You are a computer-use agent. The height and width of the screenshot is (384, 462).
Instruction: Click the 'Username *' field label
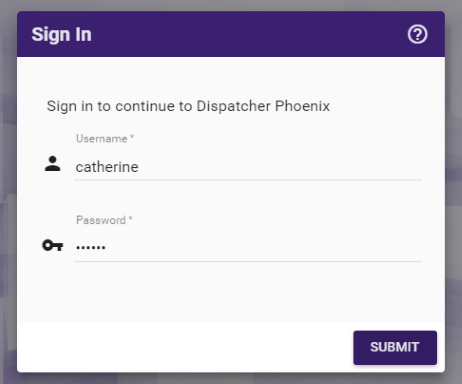105,138
